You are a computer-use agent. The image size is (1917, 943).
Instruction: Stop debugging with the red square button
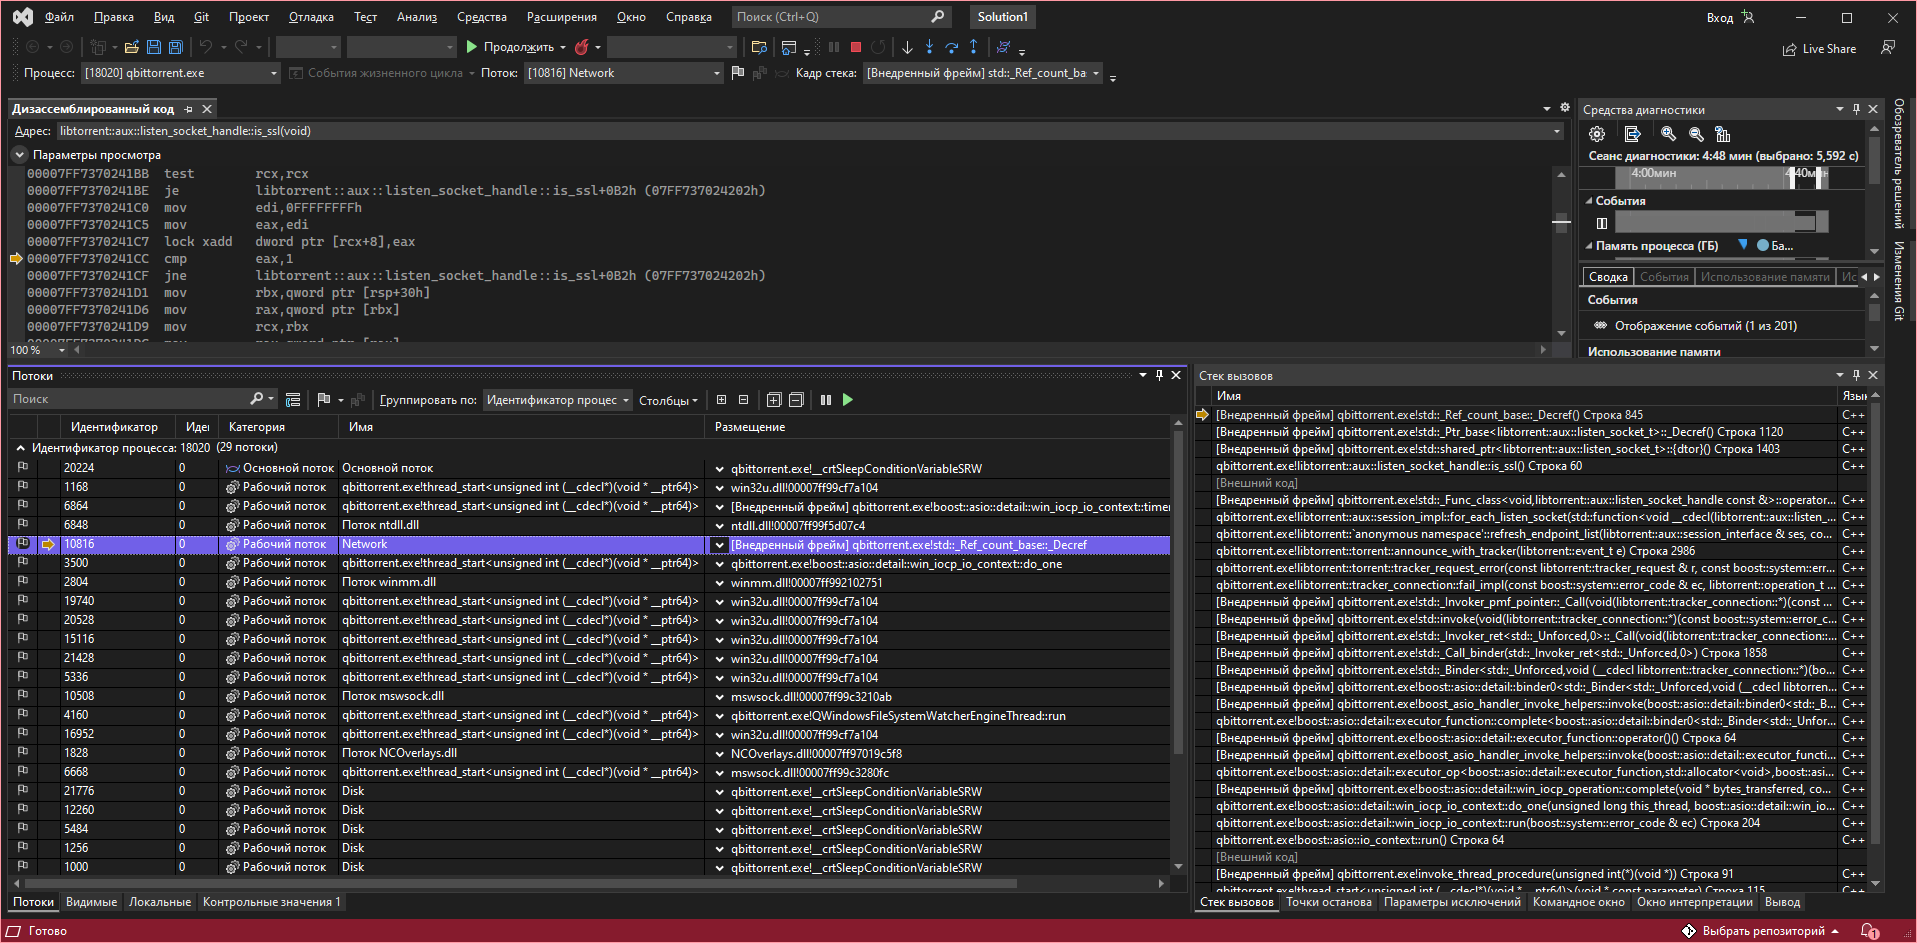(x=856, y=47)
